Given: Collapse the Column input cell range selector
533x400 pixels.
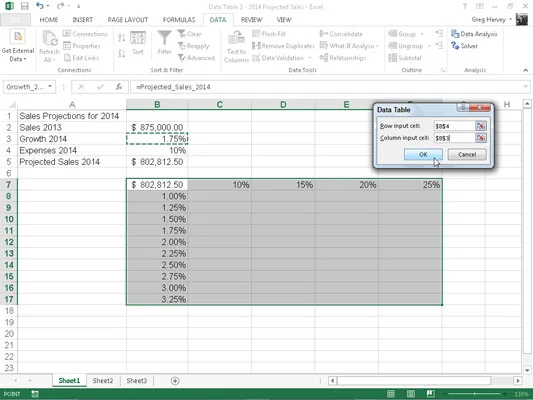Looking at the screenshot, I should [x=481, y=138].
